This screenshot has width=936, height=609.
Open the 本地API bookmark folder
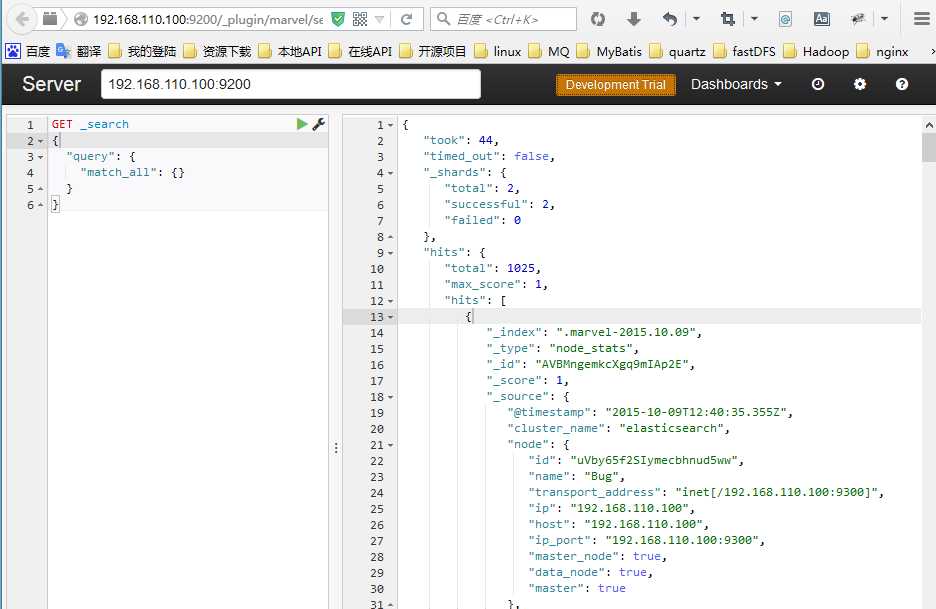point(290,51)
